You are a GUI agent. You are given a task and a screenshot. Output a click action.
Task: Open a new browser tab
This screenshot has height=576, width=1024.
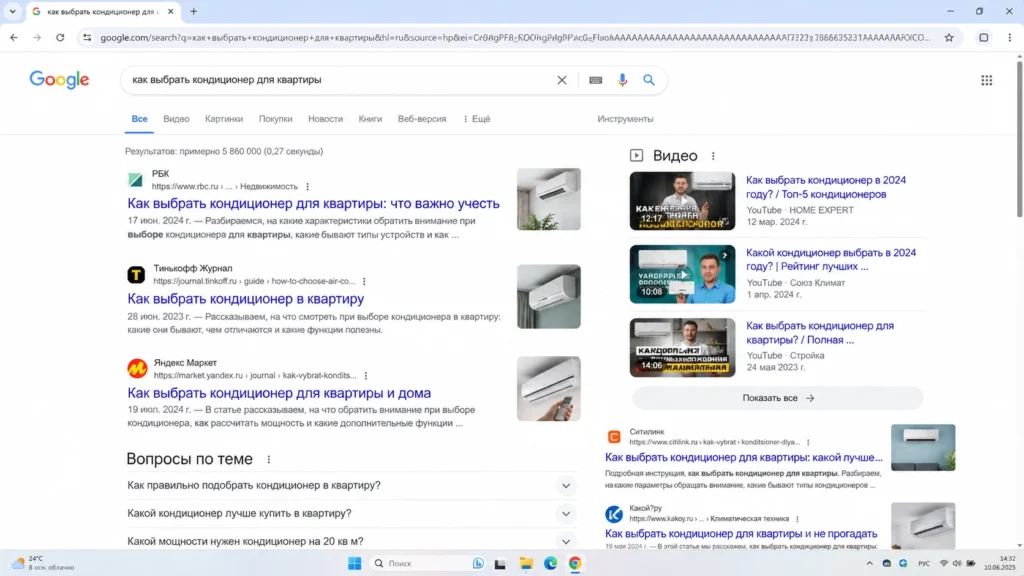(193, 11)
